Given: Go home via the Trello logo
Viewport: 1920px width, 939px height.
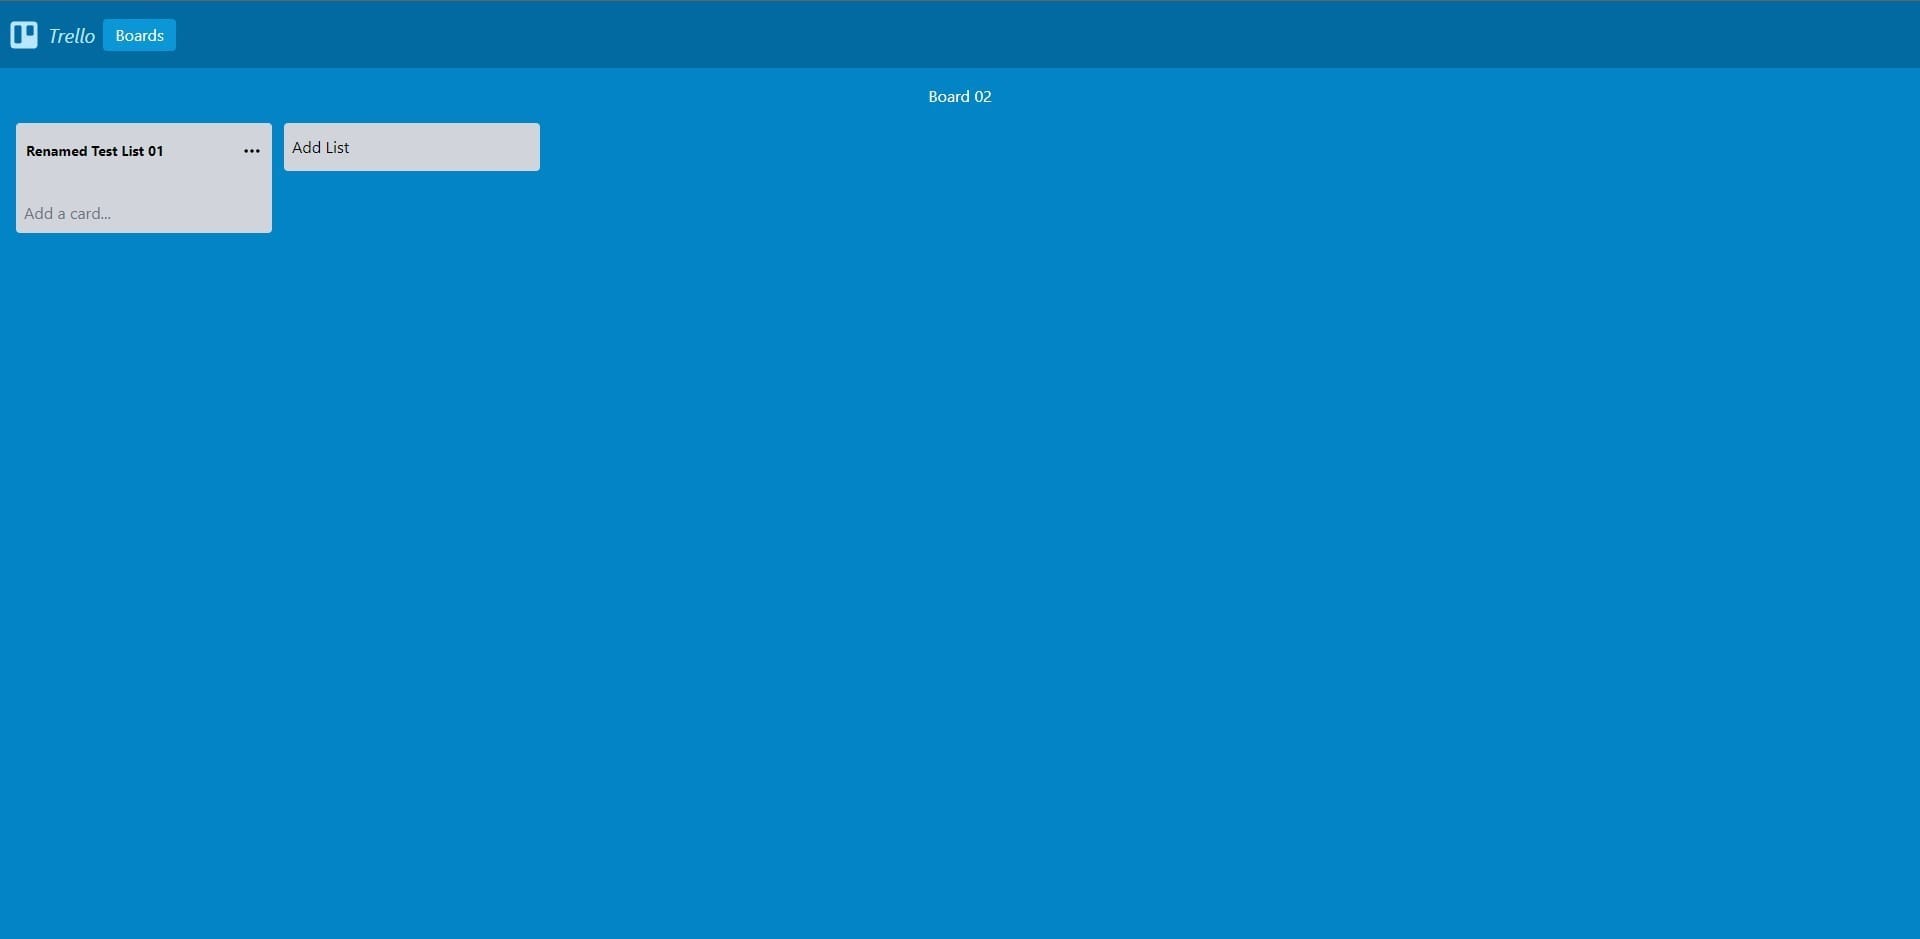Looking at the screenshot, I should pos(24,35).
